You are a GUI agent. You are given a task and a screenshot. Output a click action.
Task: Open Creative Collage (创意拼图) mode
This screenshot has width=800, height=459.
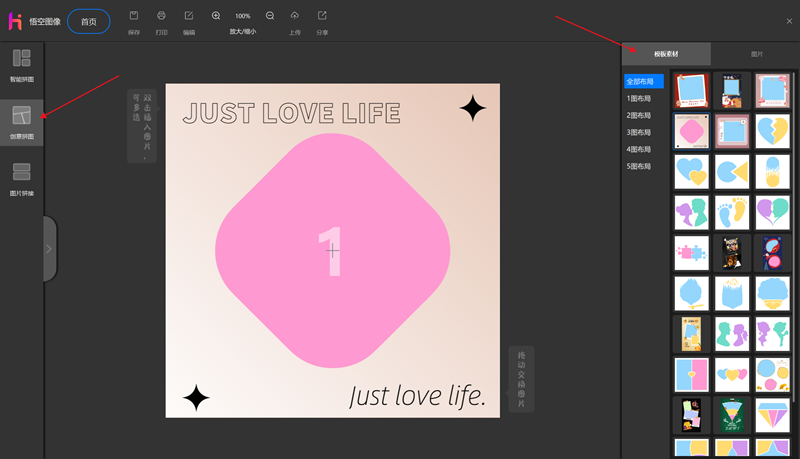21,120
